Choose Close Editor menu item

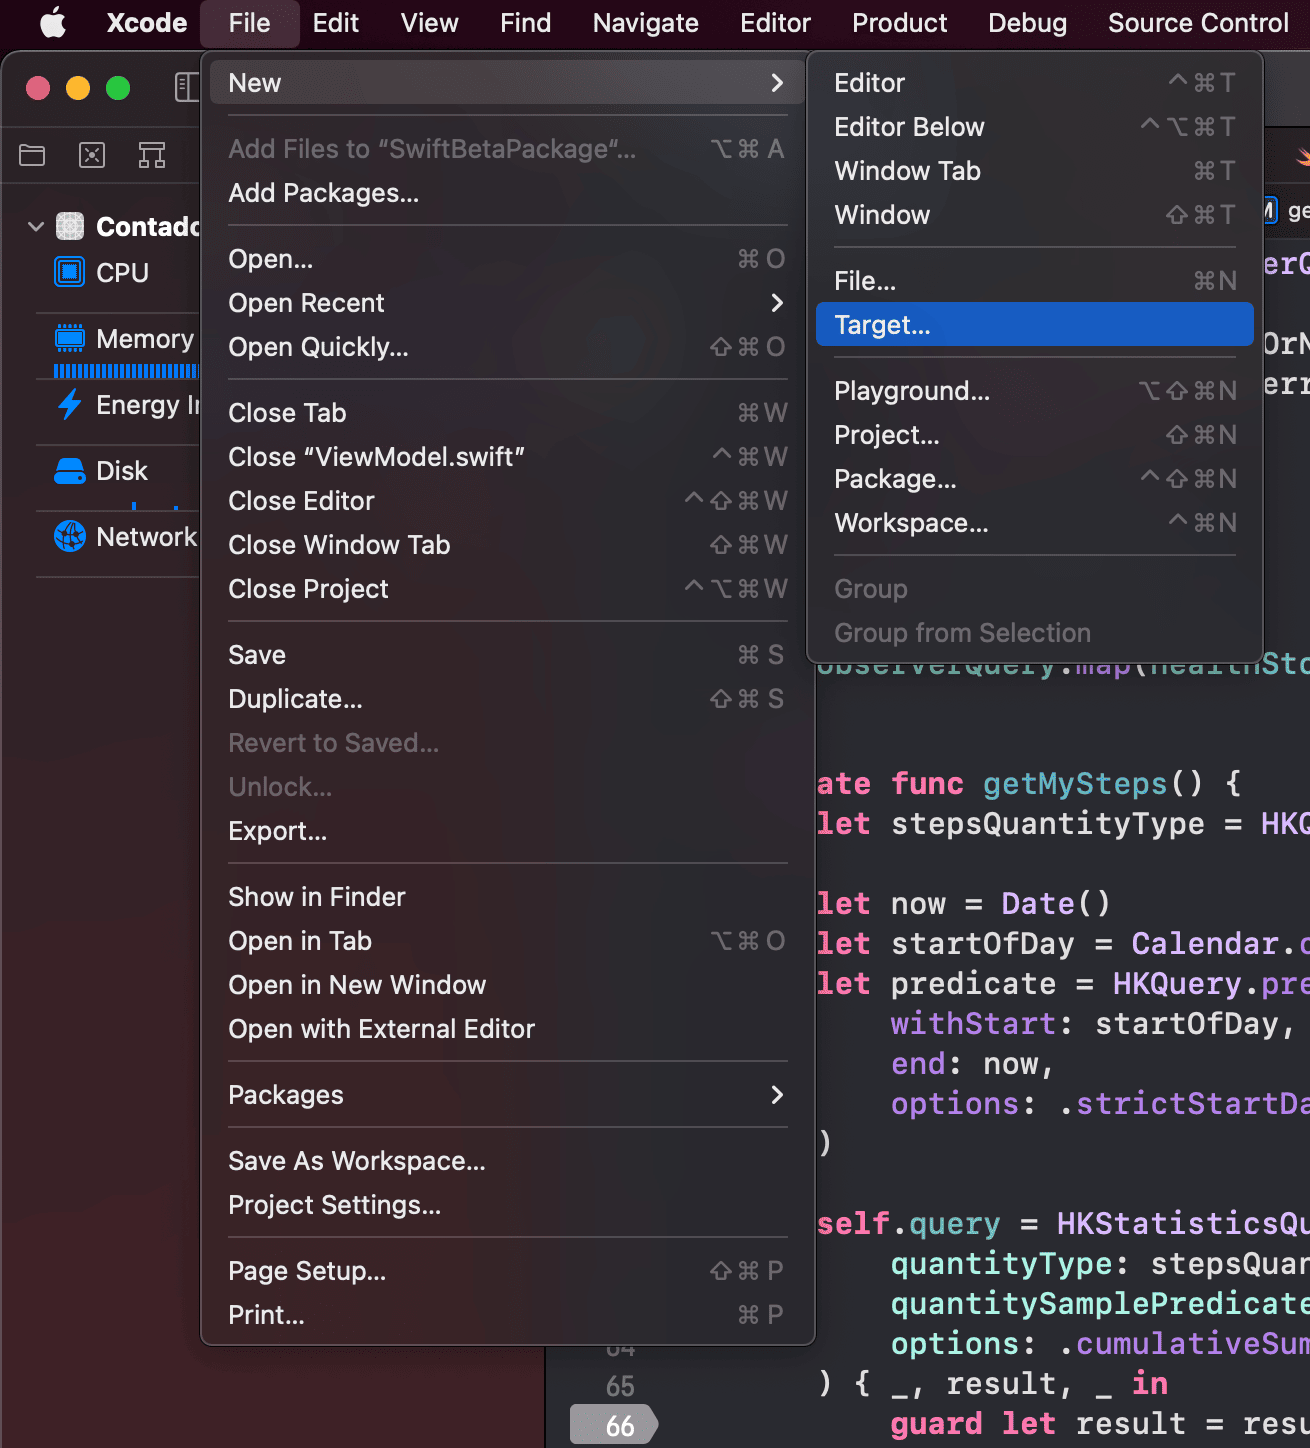click(507, 501)
